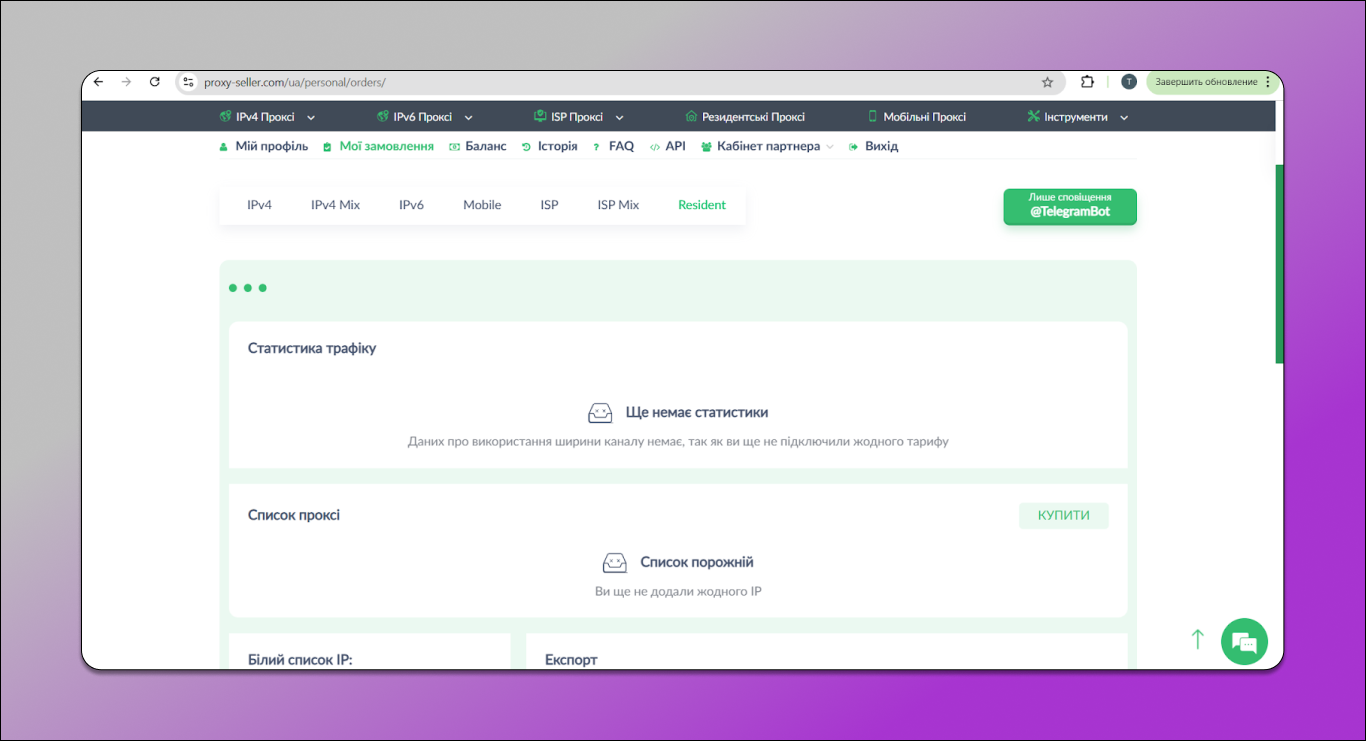Switch to the ISP orders tab
This screenshot has height=741, width=1366.
click(550, 205)
